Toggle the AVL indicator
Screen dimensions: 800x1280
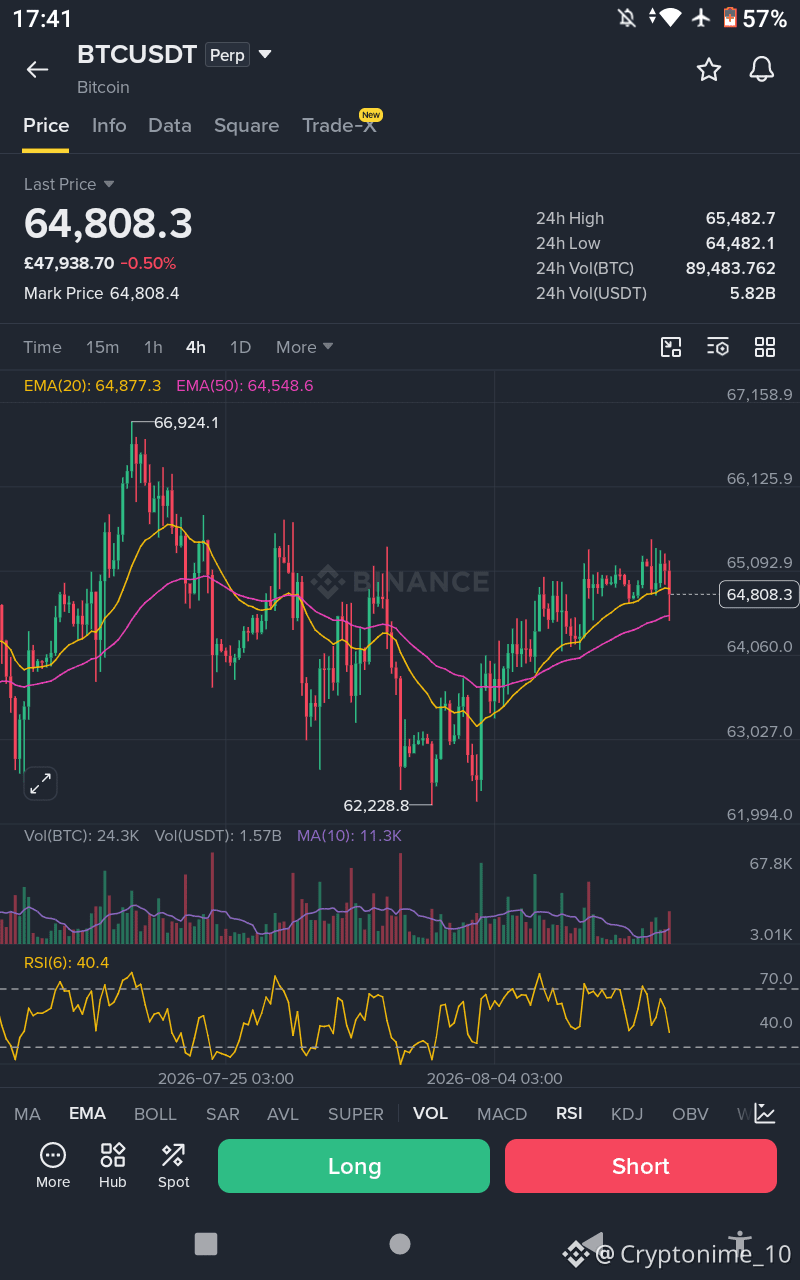tap(283, 1114)
